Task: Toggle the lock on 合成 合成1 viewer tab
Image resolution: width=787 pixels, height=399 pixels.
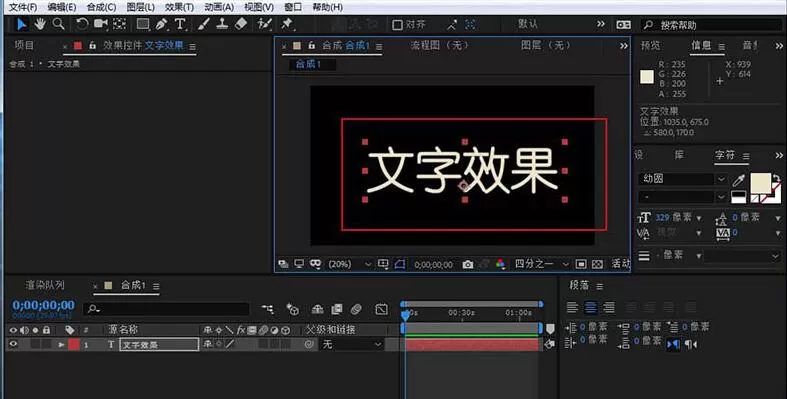Action: click(312, 46)
